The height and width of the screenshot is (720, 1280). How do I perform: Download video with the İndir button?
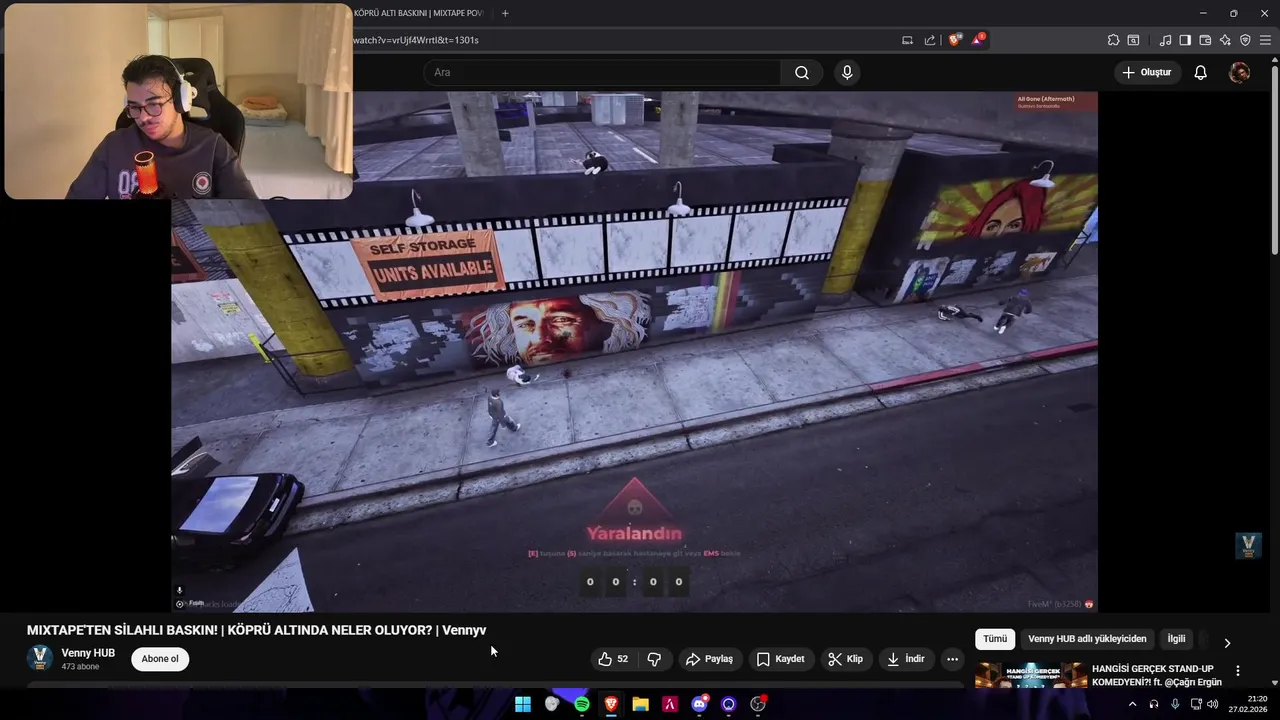pyautogui.click(x=906, y=659)
